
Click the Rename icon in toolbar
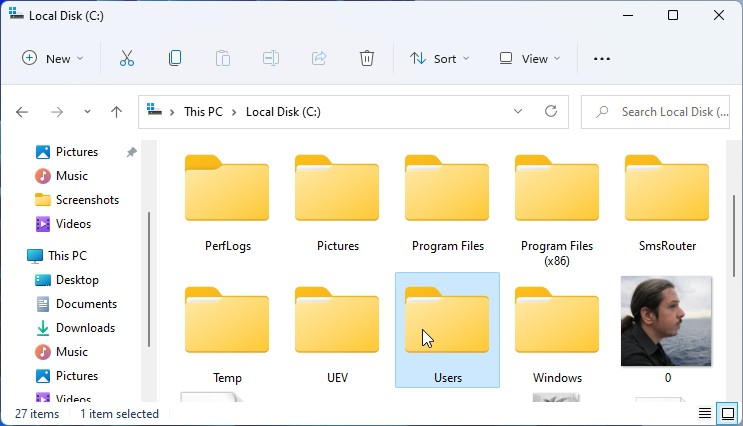click(271, 58)
